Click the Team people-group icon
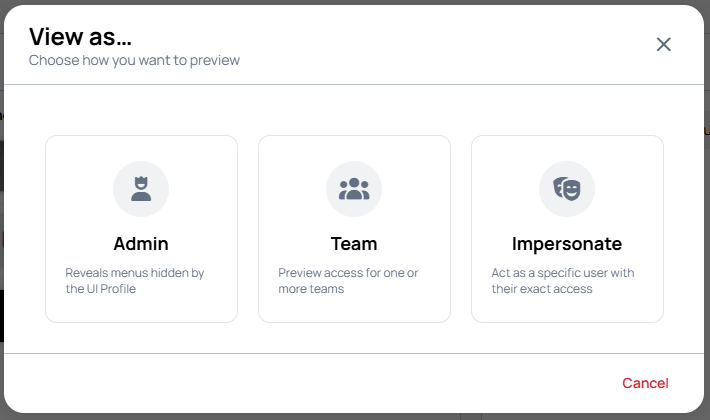Viewport: 710px width, 420px height. [x=354, y=189]
